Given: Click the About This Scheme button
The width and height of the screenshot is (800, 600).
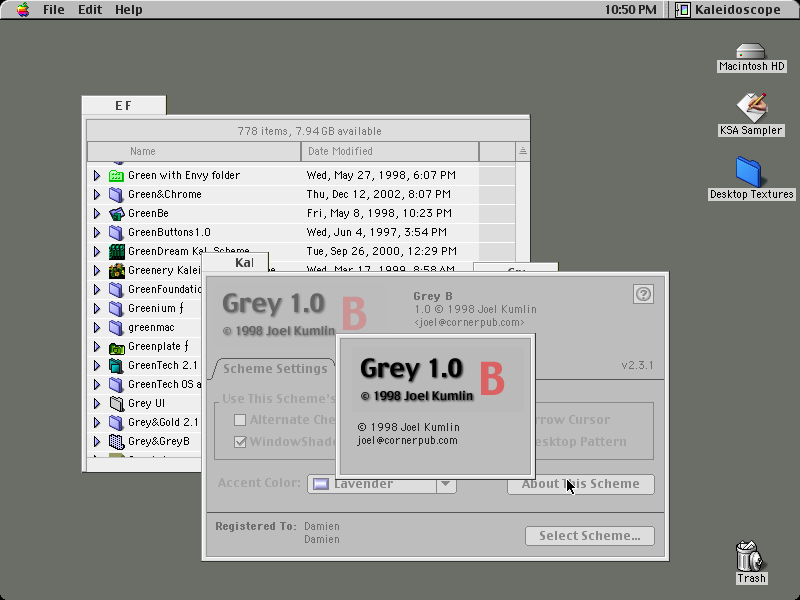Looking at the screenshot, I should pyautogui.click(x=581, y=484).
